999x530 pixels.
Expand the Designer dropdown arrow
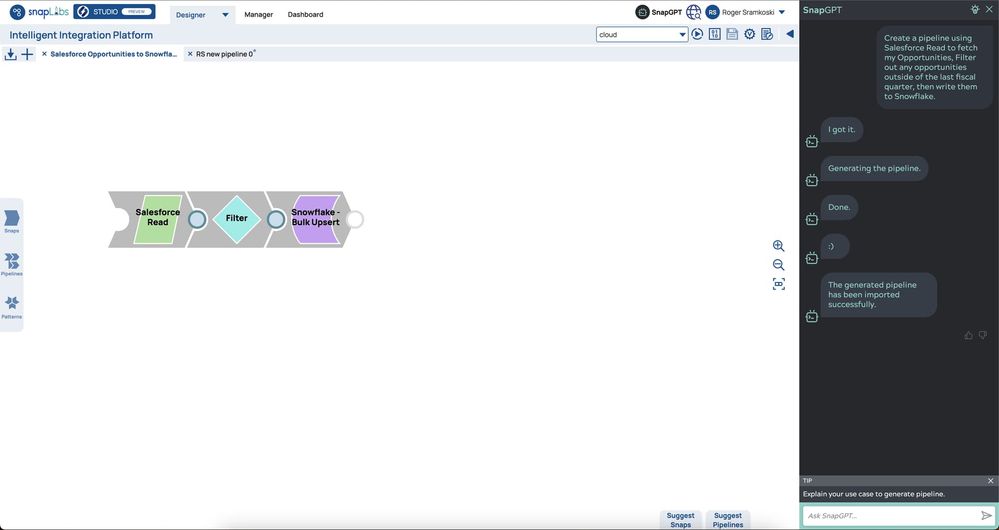click(x=225, y=15)
